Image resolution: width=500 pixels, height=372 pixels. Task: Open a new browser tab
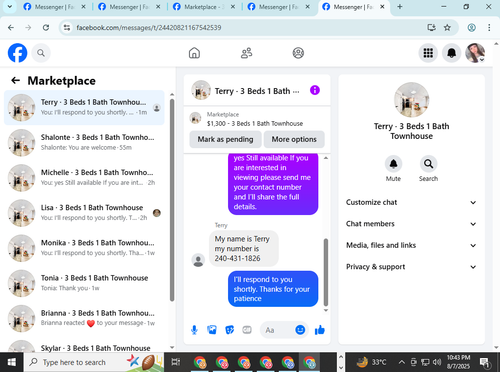click(x=400, y=7)
